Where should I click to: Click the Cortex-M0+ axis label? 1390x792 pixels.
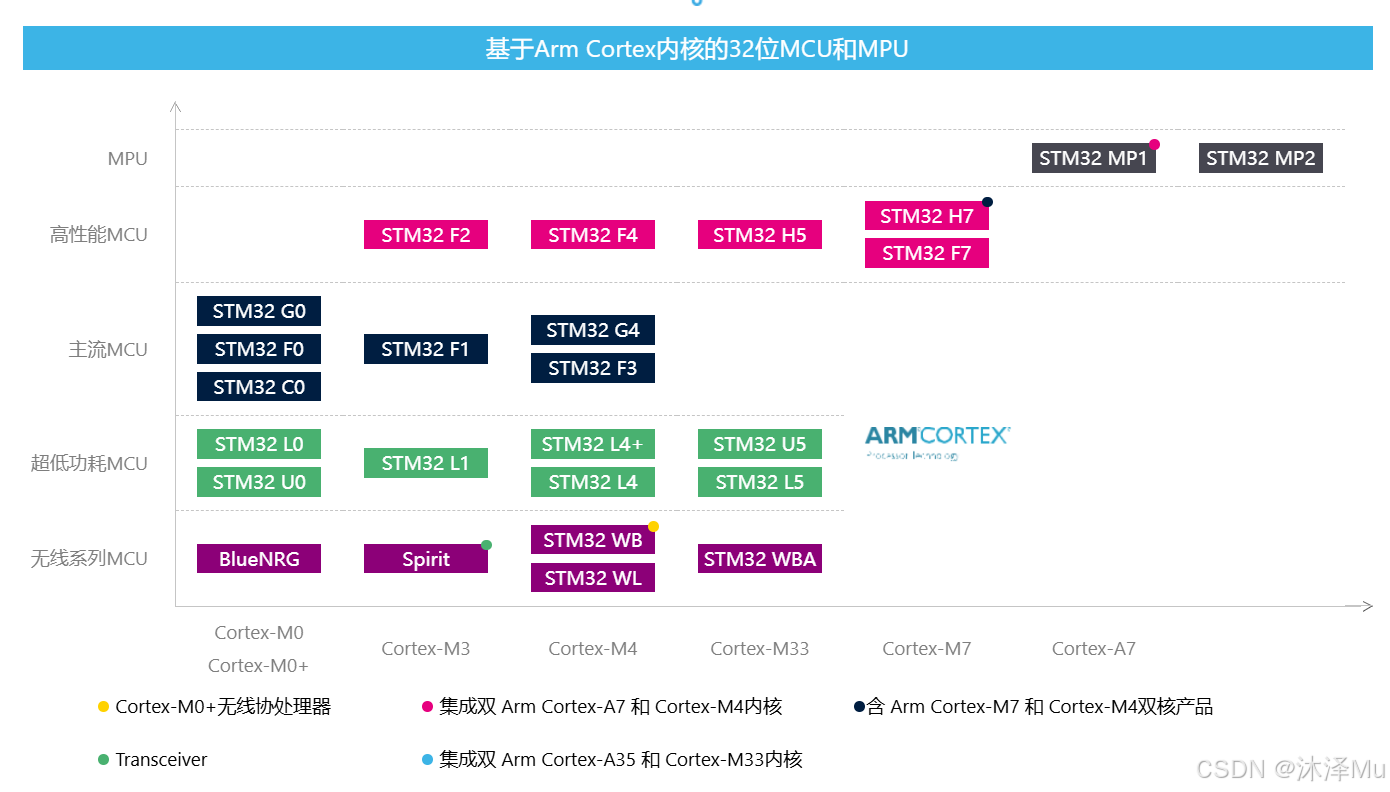pos(259,665)
